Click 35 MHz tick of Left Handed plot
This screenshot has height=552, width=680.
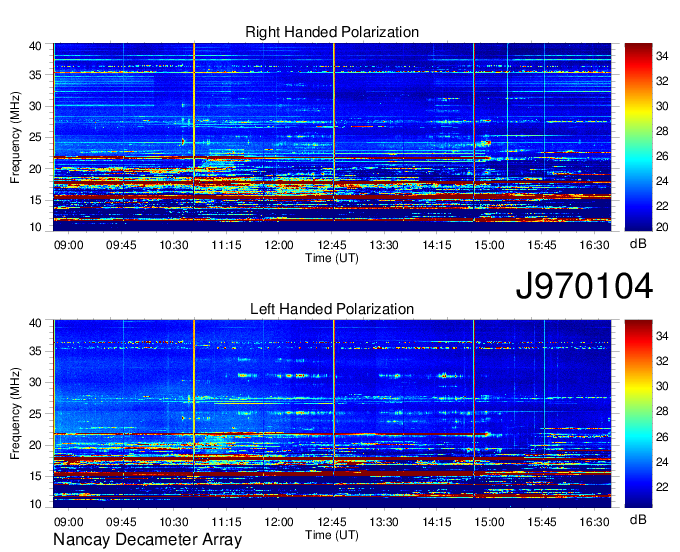coord(35,351)
